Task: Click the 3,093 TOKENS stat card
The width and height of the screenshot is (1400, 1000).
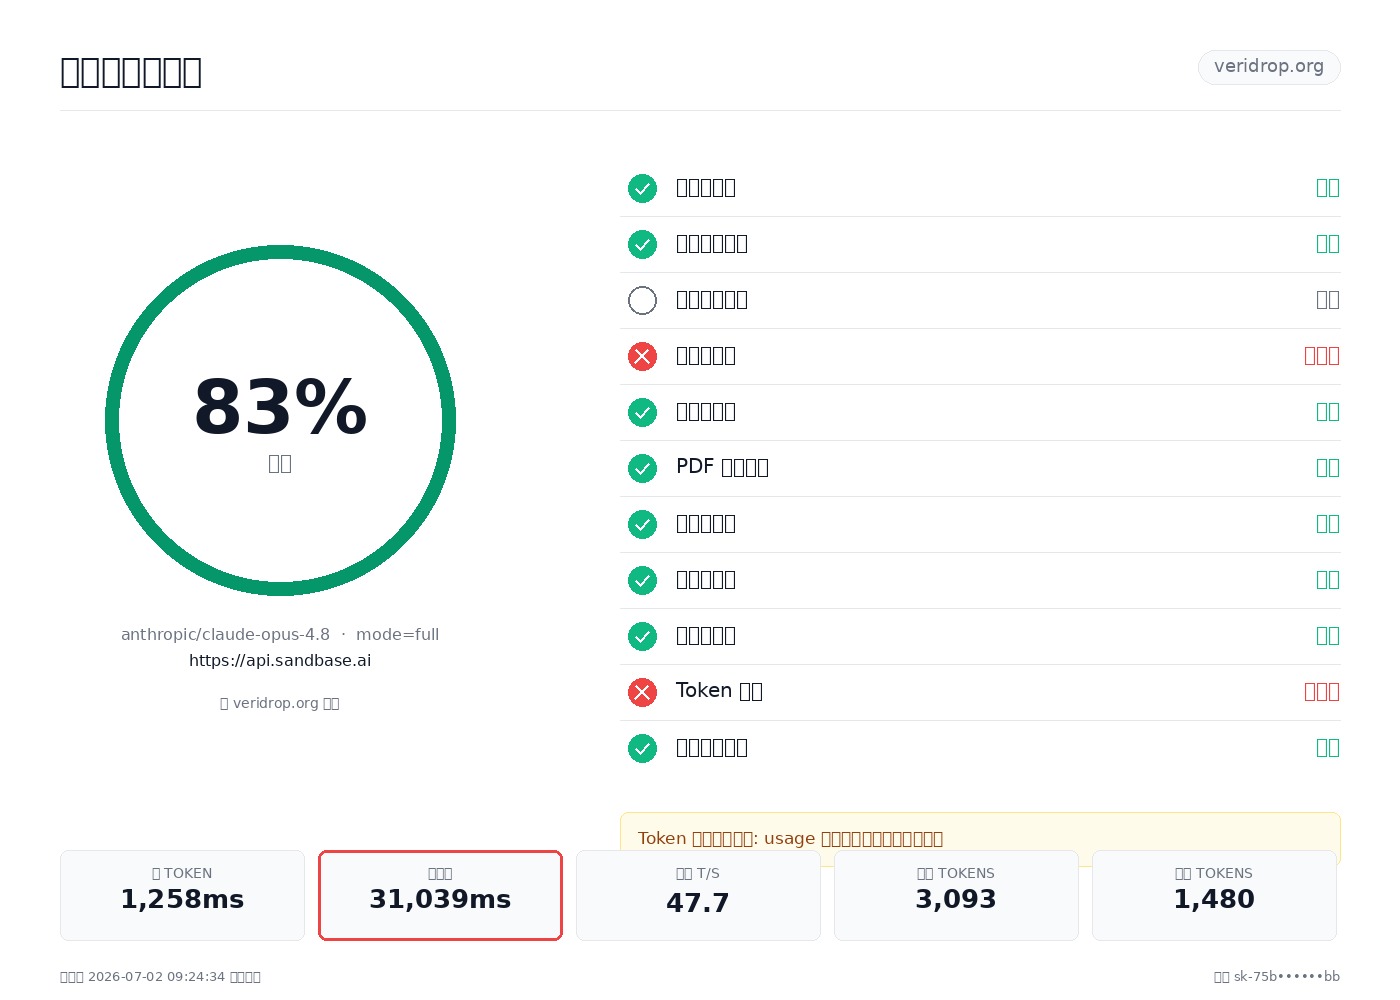Action: click(x=956, y=895)
